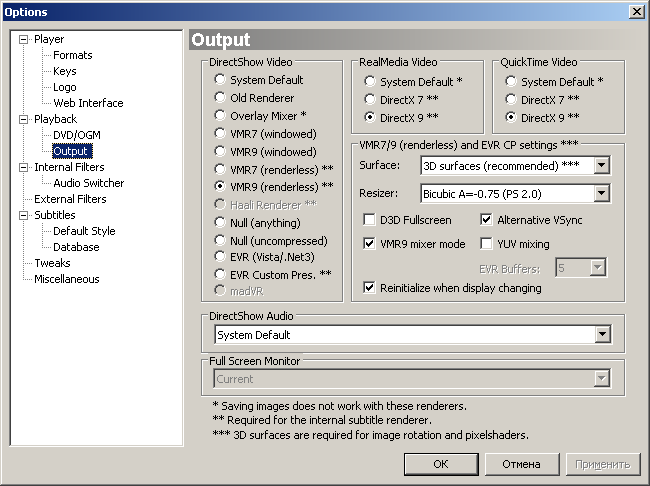Image resolution: width=650 pixels, height=486 pixels.
Task: Toggle the Alternative VSync checkbox
Action: (x=487, y=219)
